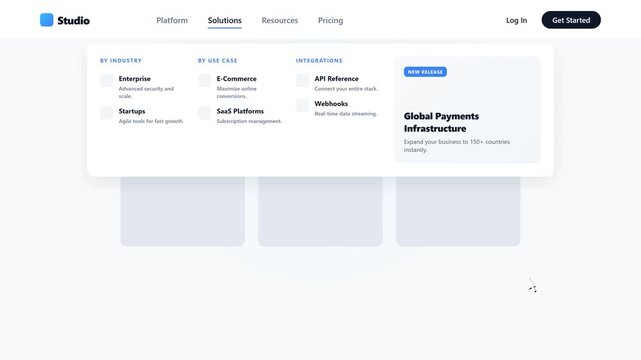Click the Log In link
Image resolution: width=641 pixels, height=360 pixels.
[516, 20]
